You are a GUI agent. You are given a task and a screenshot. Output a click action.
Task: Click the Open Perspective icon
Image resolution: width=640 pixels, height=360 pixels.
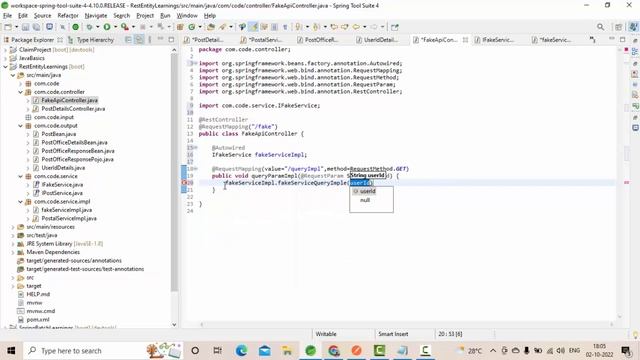[x=619, y=27]
